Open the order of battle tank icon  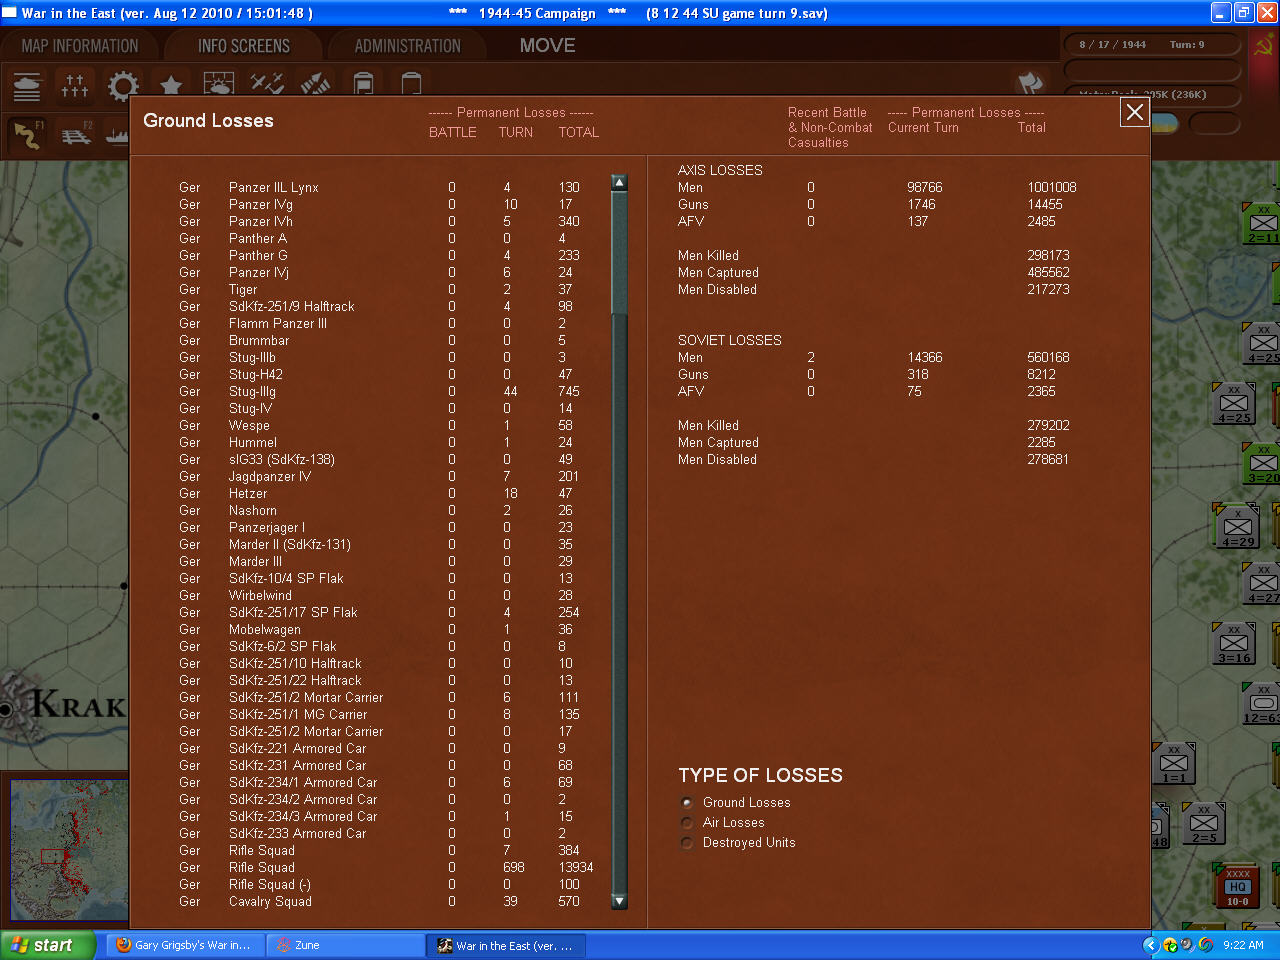tap(27, 86)
